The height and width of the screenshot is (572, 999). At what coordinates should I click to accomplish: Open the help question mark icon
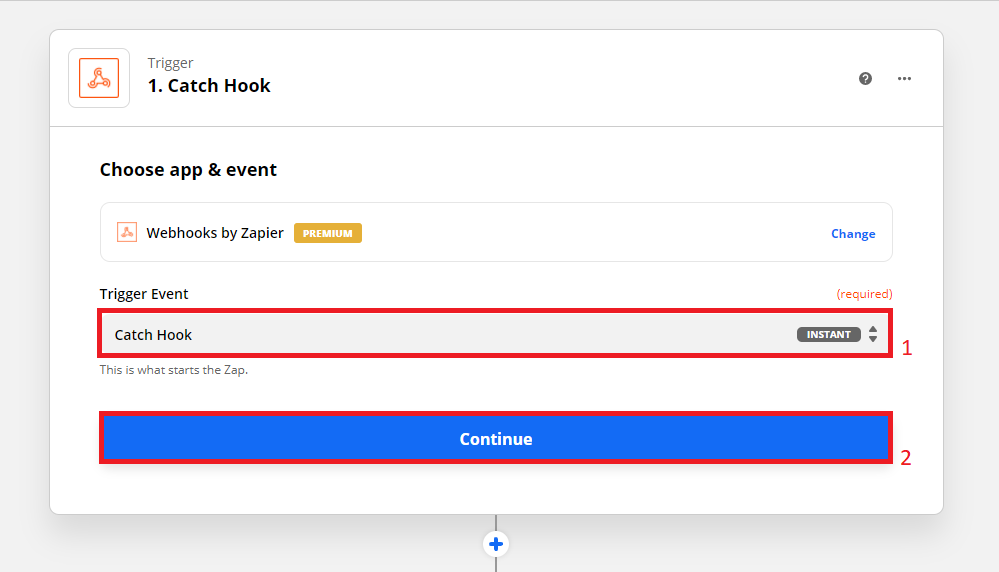click(866, 79)
